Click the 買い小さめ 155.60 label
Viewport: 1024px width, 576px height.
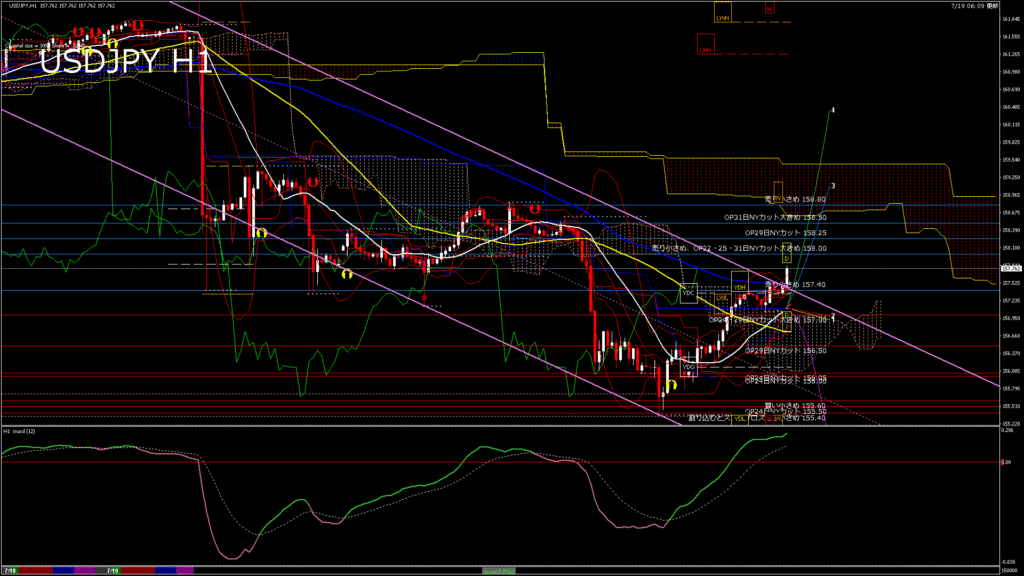(795, 406)
